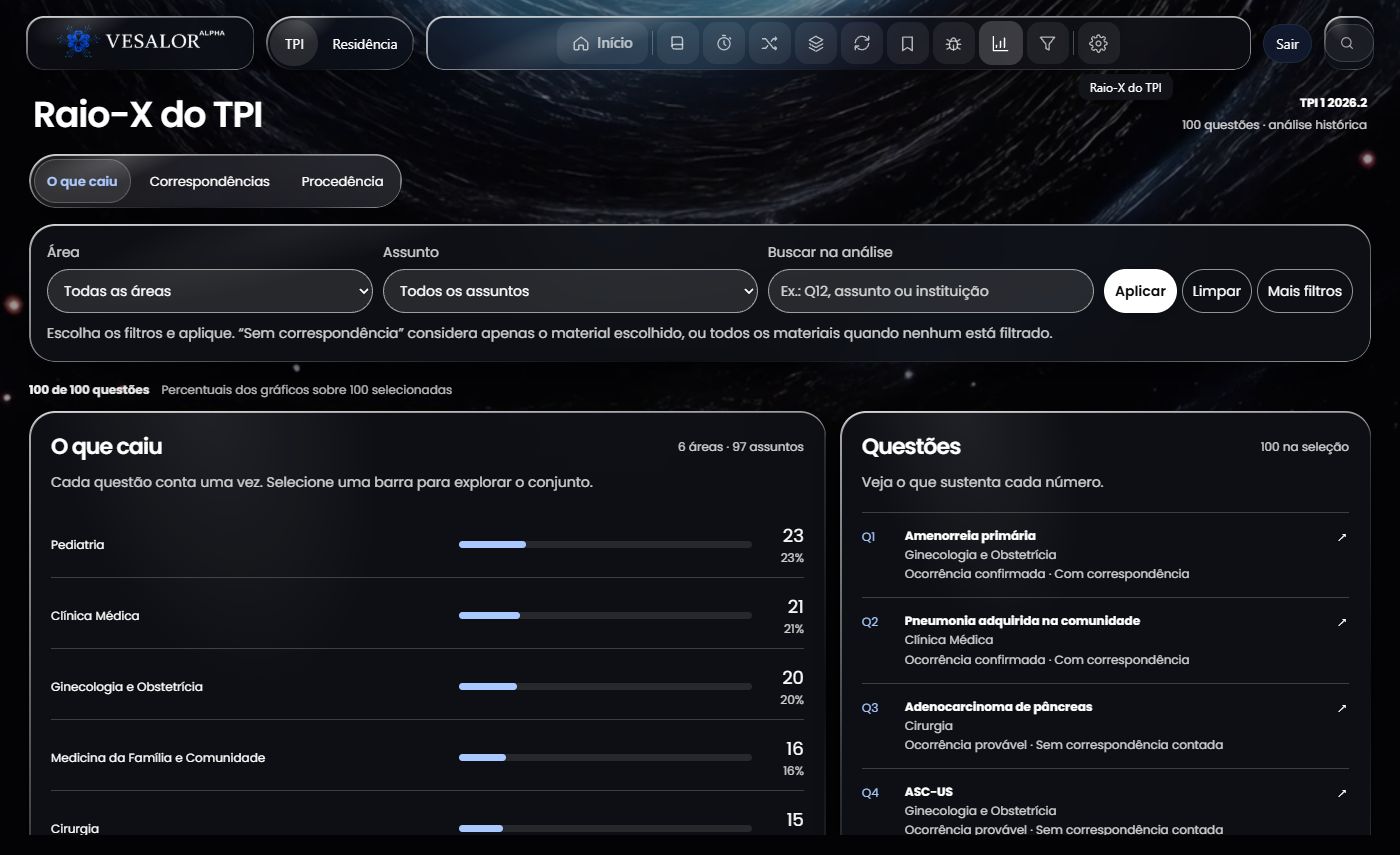Go to Início home button
Image resolution: width=1400 pixels, height=855 pixels.
point(602,43)
